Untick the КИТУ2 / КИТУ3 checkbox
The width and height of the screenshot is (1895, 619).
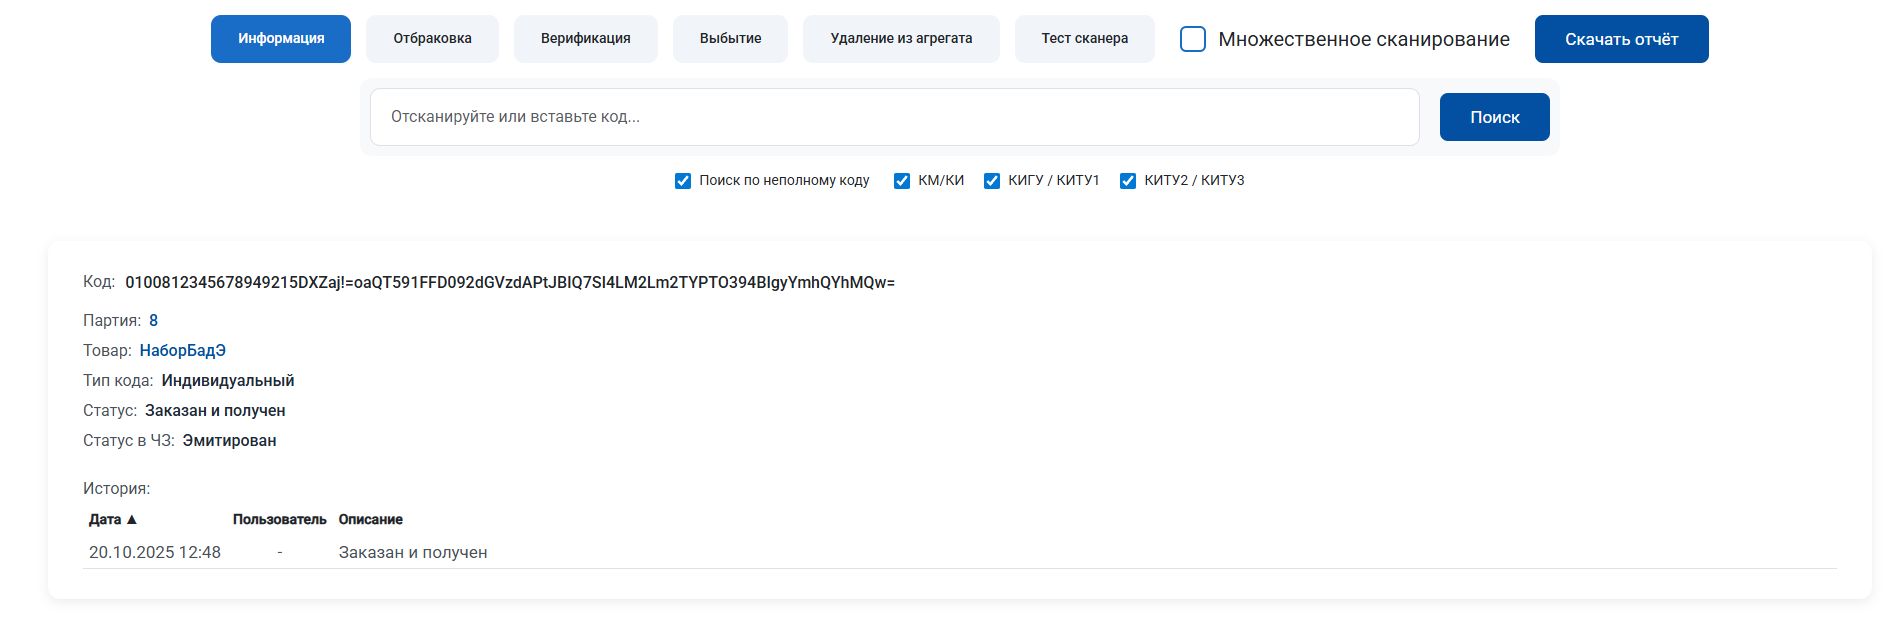pos(1128,181)
